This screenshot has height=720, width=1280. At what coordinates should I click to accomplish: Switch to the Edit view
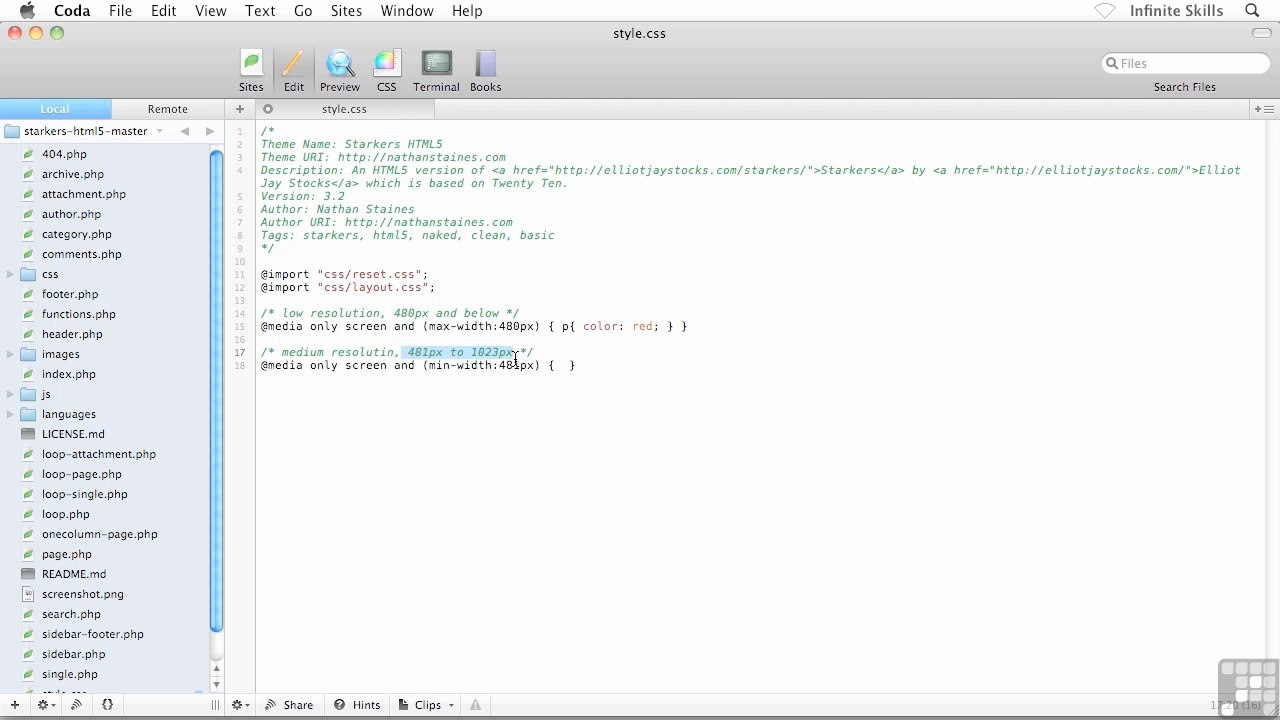coord(293,71)
